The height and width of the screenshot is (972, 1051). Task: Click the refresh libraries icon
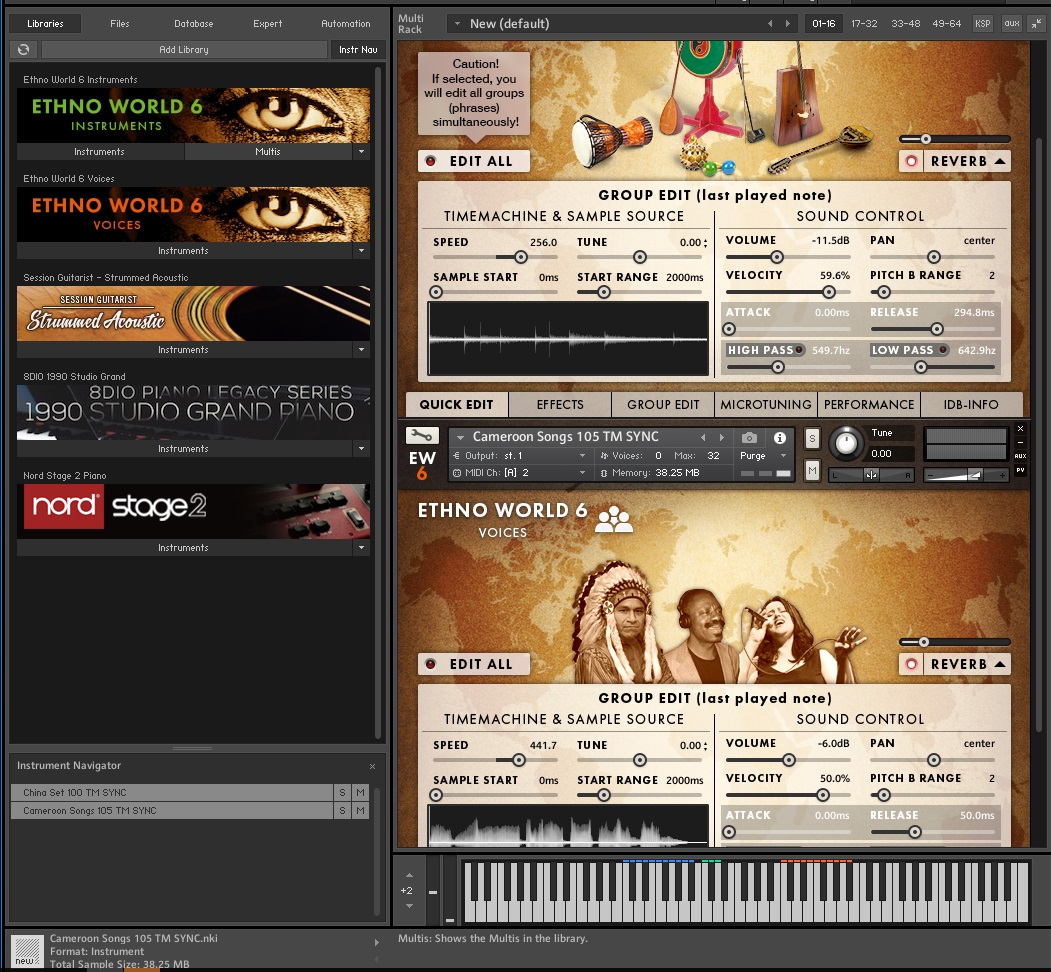pyautogui.click(x=23, y=50)
